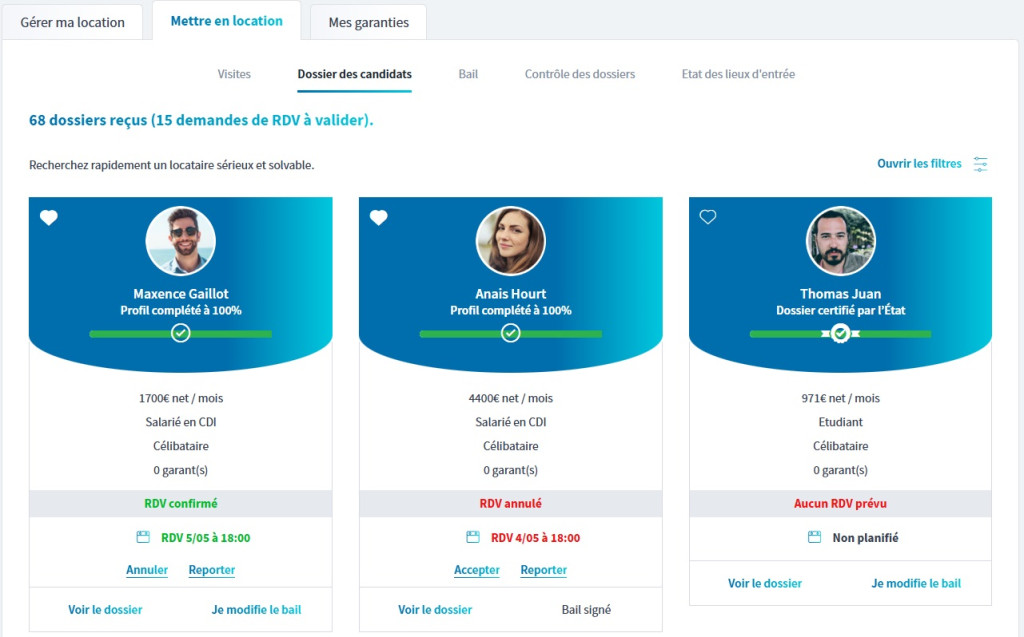Click Maxence Gaillot's profile checkmark badge
This screenshot has width=1024, height=637.
pos(180,333)
